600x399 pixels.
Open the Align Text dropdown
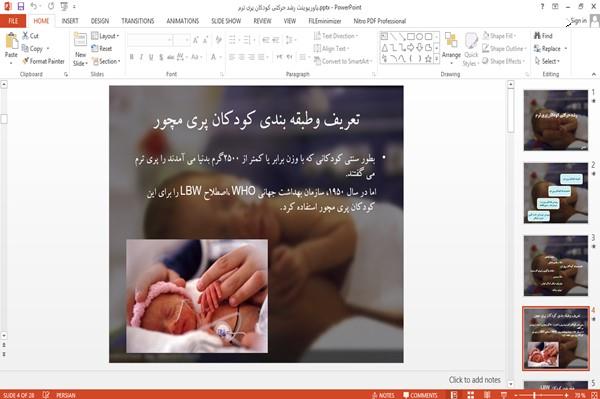point(331,49)
